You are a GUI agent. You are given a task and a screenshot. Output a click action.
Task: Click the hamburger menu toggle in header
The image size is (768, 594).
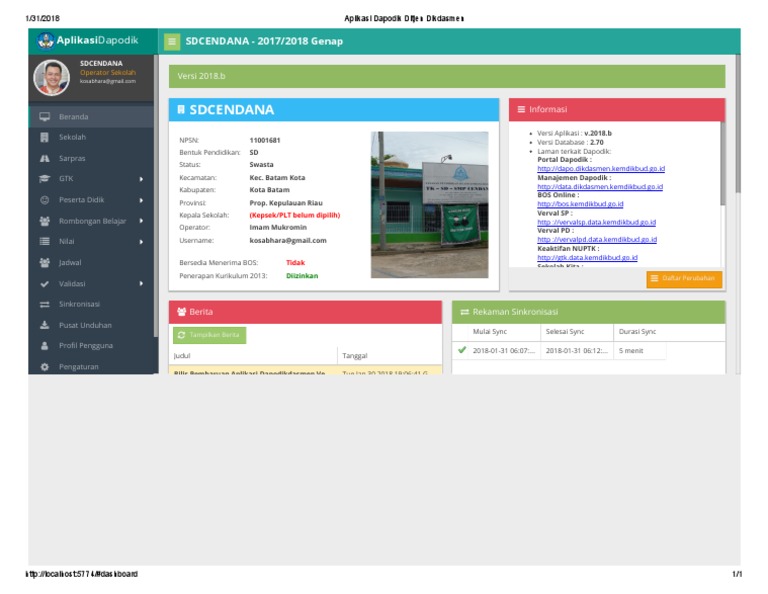(x=172, y=42)
